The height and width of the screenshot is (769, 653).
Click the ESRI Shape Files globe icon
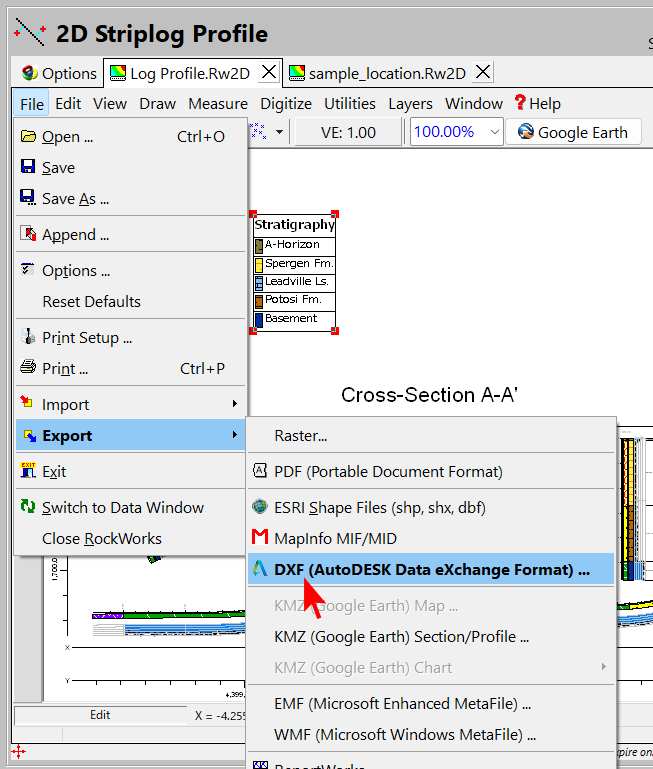tap(260, 507)
